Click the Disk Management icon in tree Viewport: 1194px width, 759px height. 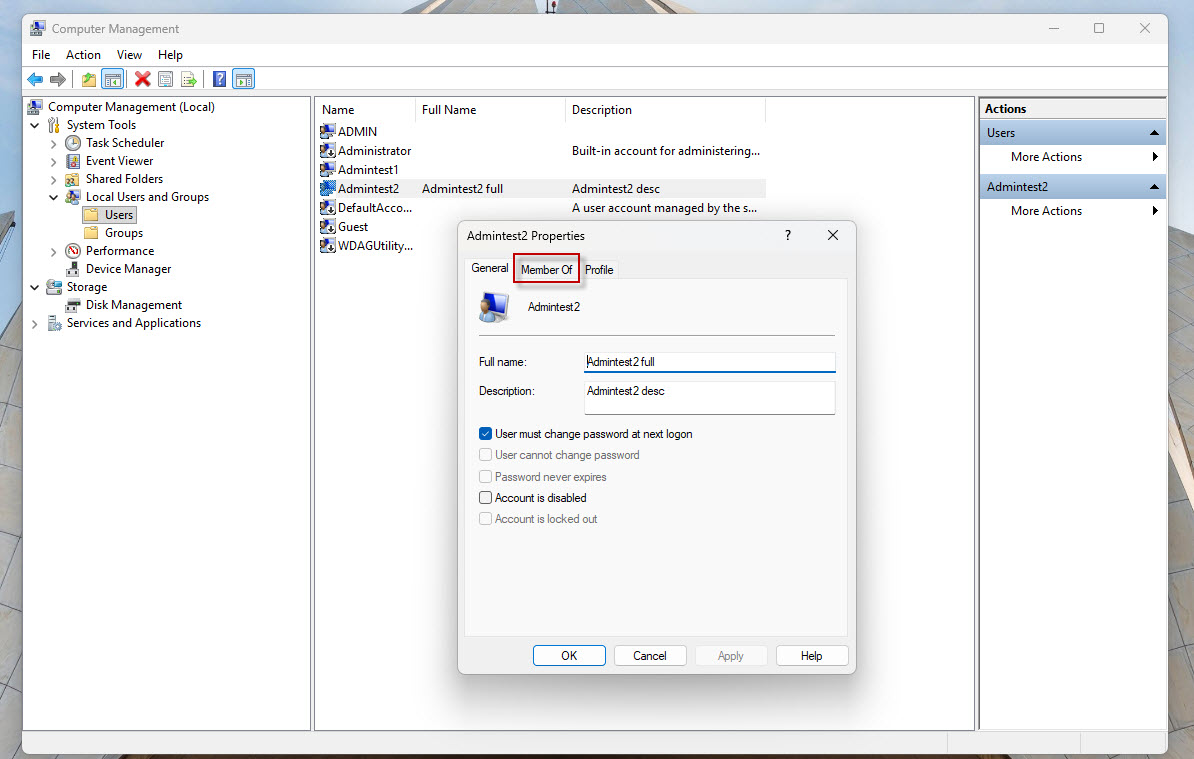pyautogui.click(x=73, y=305)
